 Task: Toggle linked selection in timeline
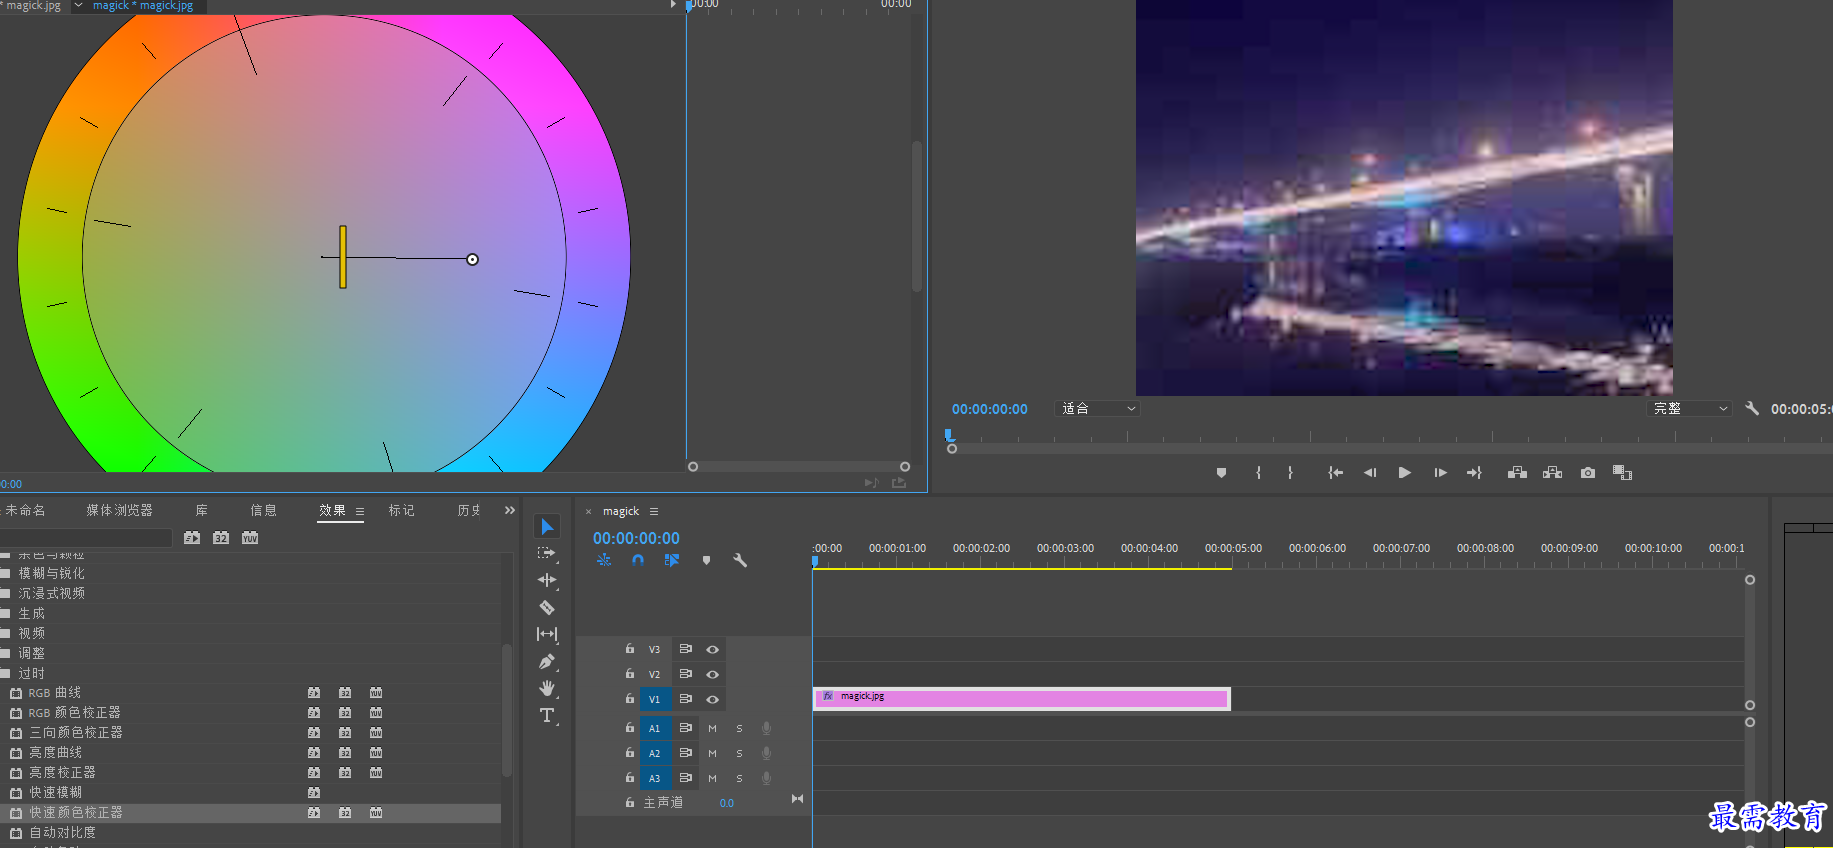click(672, 561)
